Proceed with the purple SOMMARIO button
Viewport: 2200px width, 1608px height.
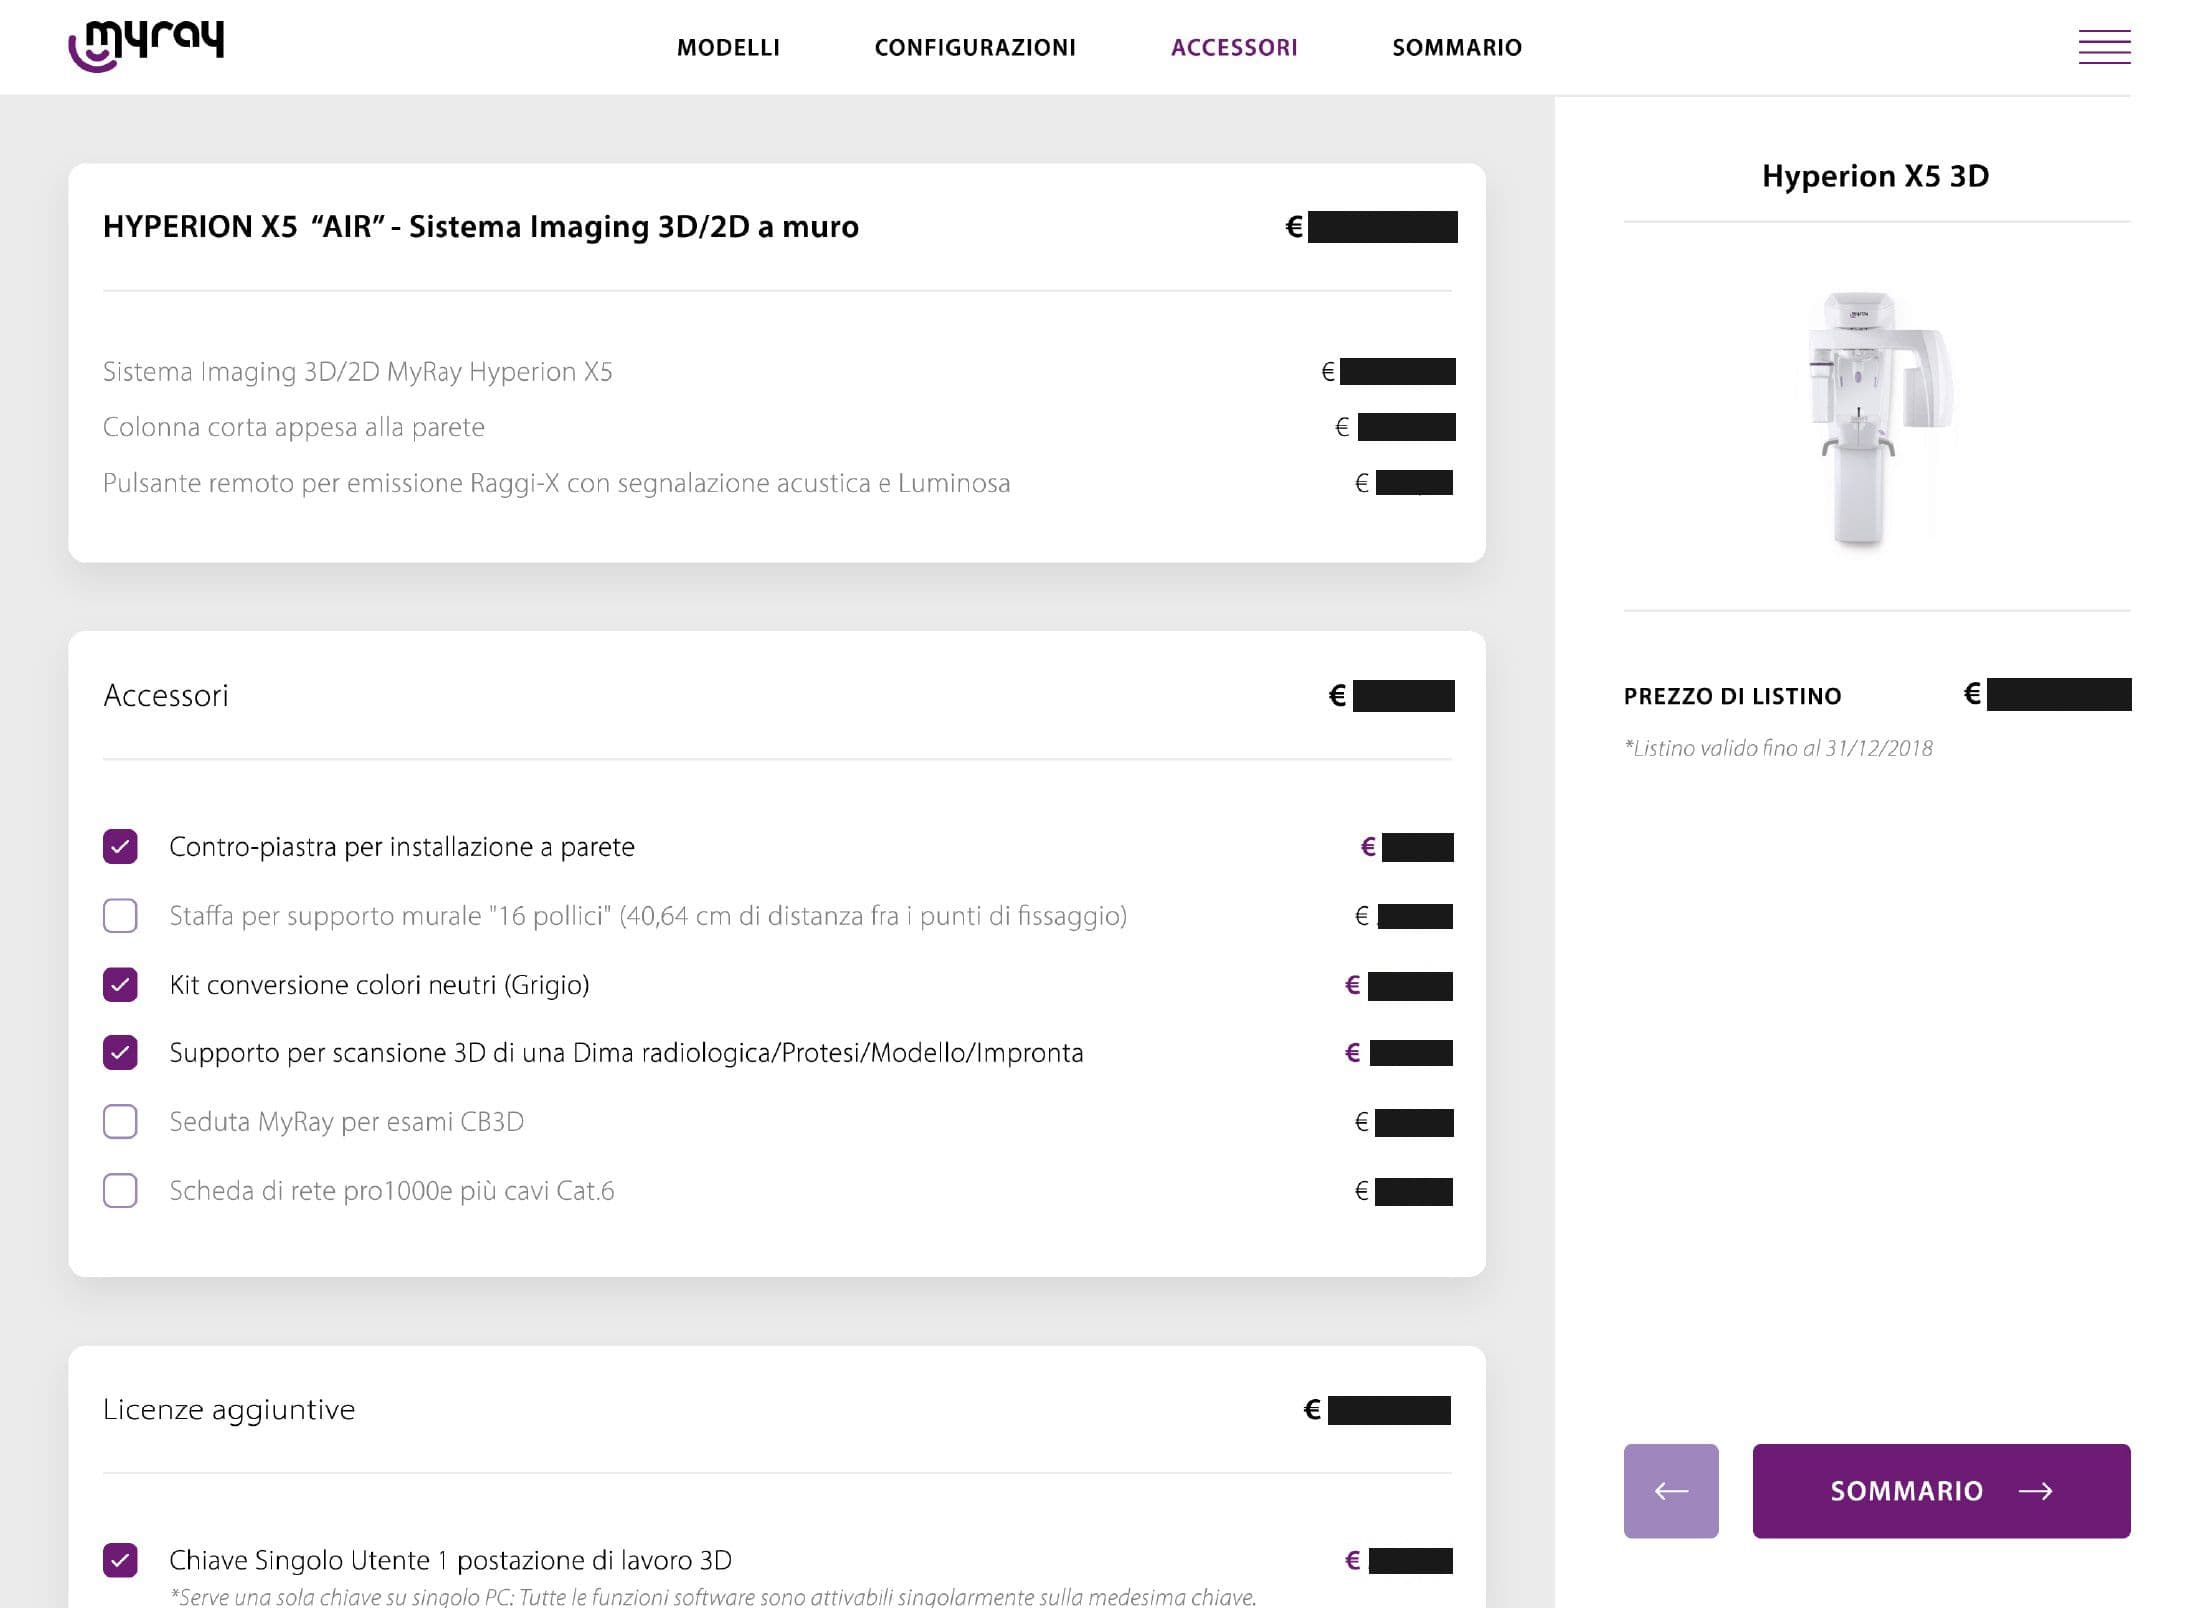(1941, 1490)
